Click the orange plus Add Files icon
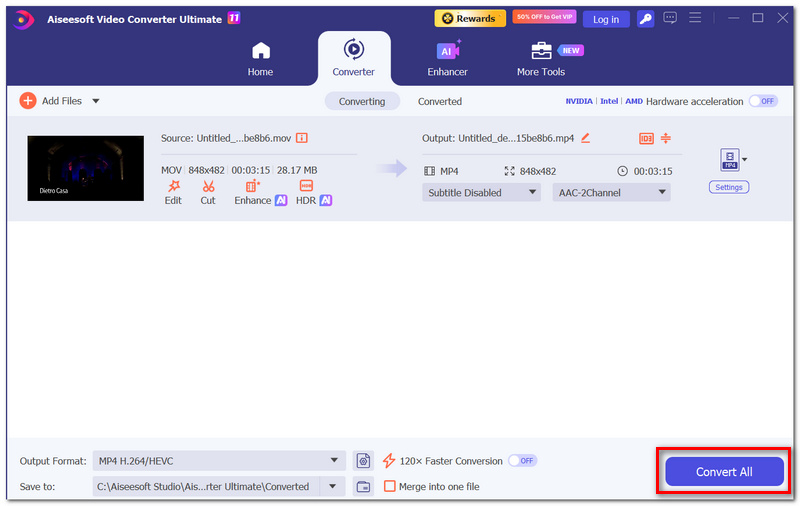This screenshot has width=800, height=506. pyautogui.click(x=28, y=100)
